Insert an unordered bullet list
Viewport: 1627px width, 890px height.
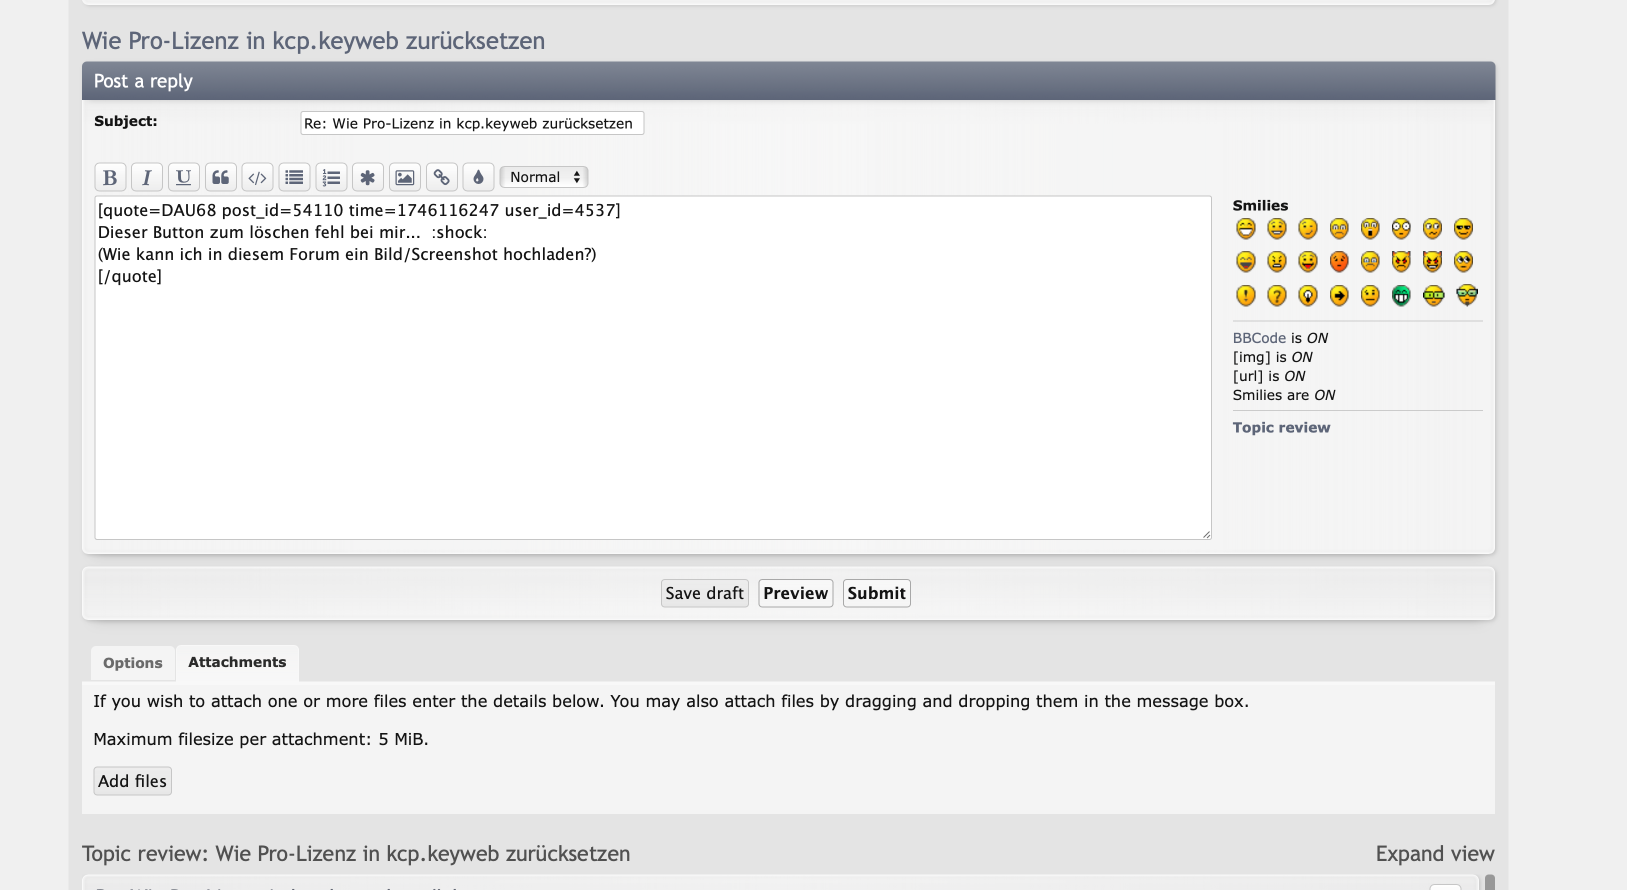[x=294, y=178]
